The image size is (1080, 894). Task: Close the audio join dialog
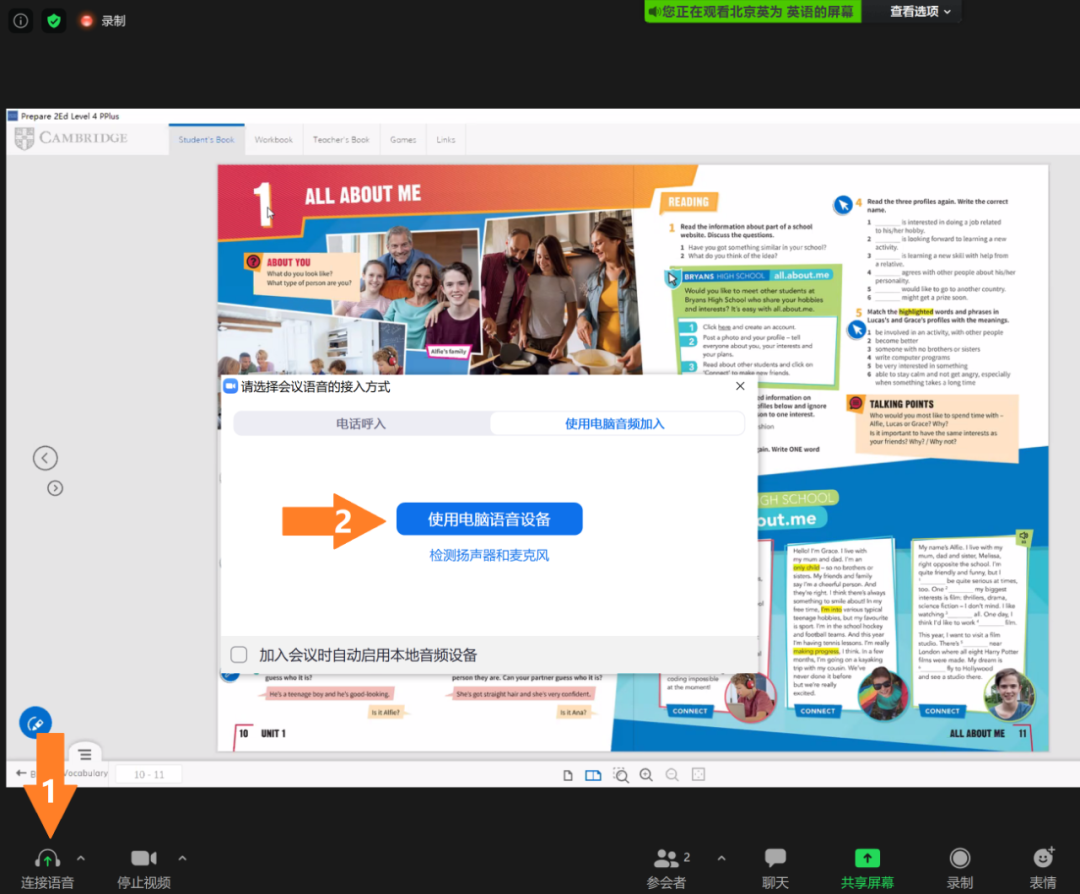pos(740,386)
